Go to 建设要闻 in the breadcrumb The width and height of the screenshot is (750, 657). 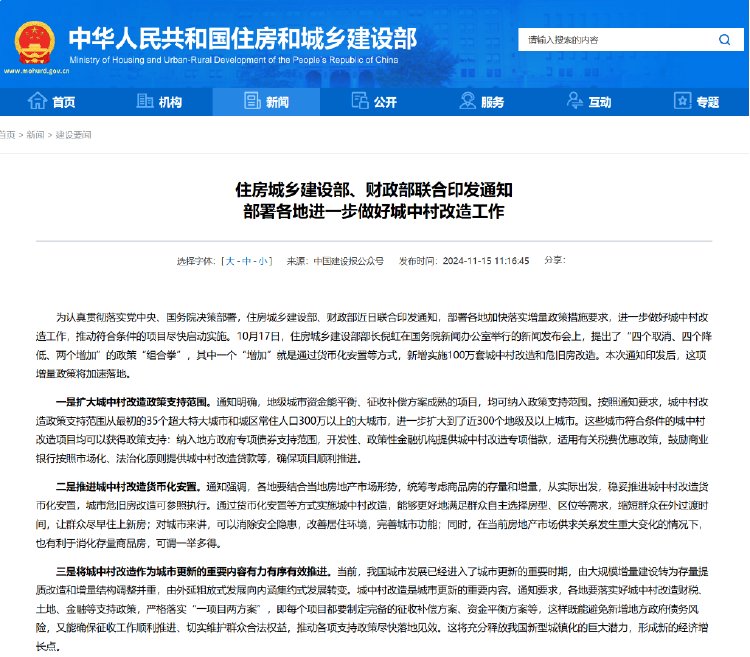(x=73, y=135)
